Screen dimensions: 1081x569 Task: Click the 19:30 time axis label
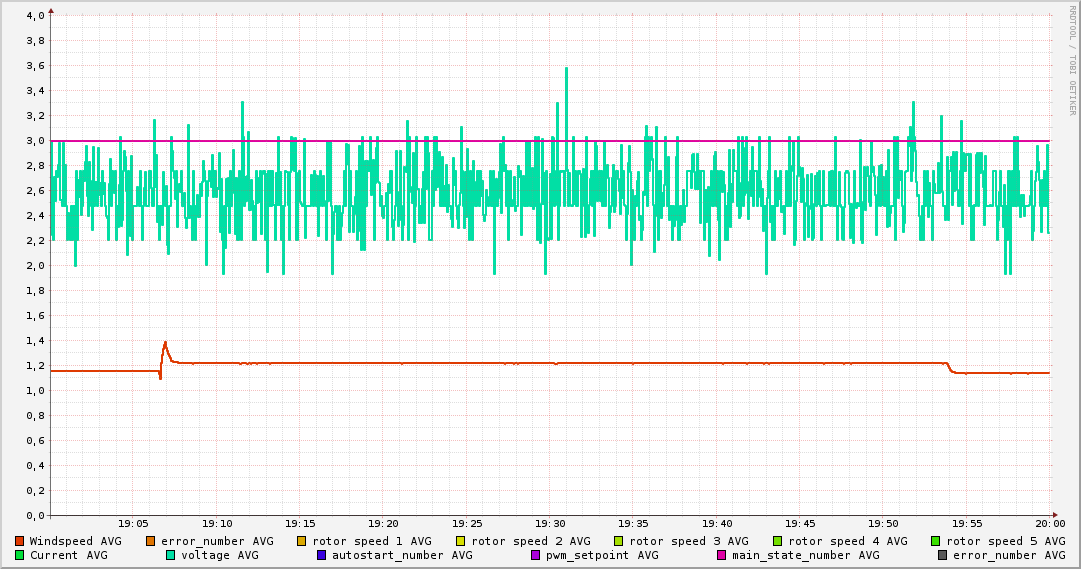(x=550, y=523)
